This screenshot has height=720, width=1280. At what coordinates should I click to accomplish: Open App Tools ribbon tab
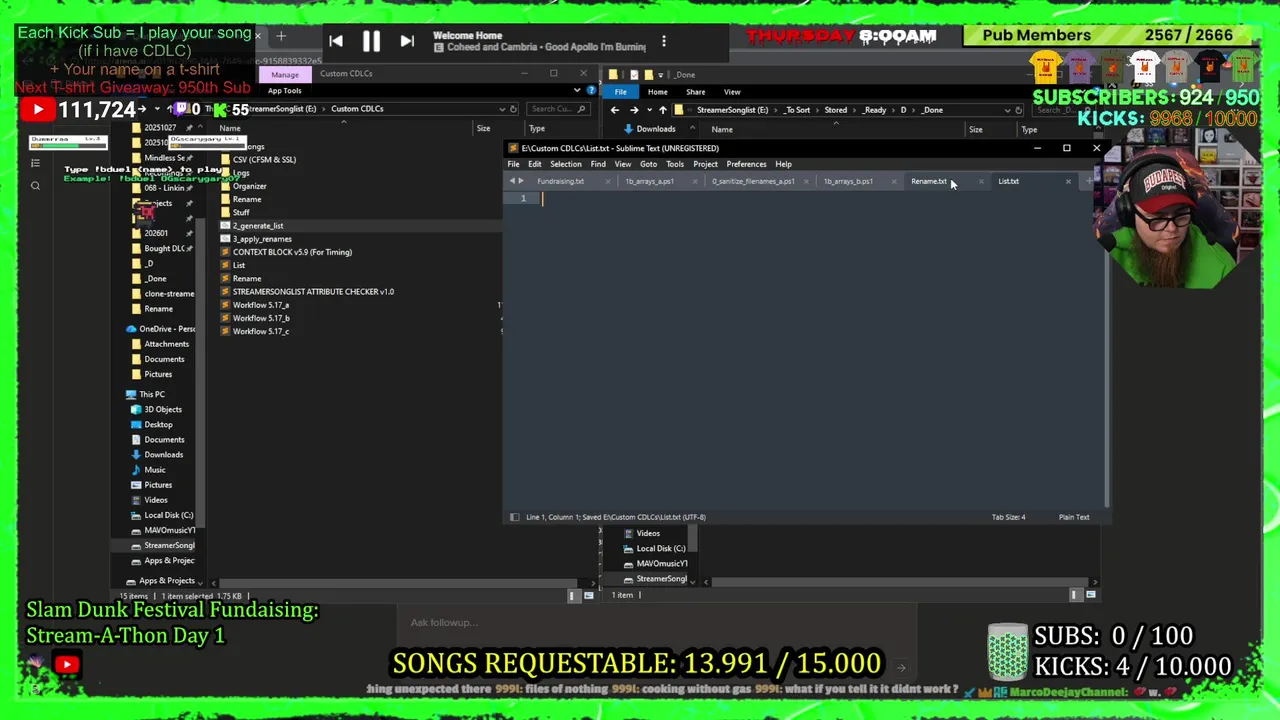point(284,91)
